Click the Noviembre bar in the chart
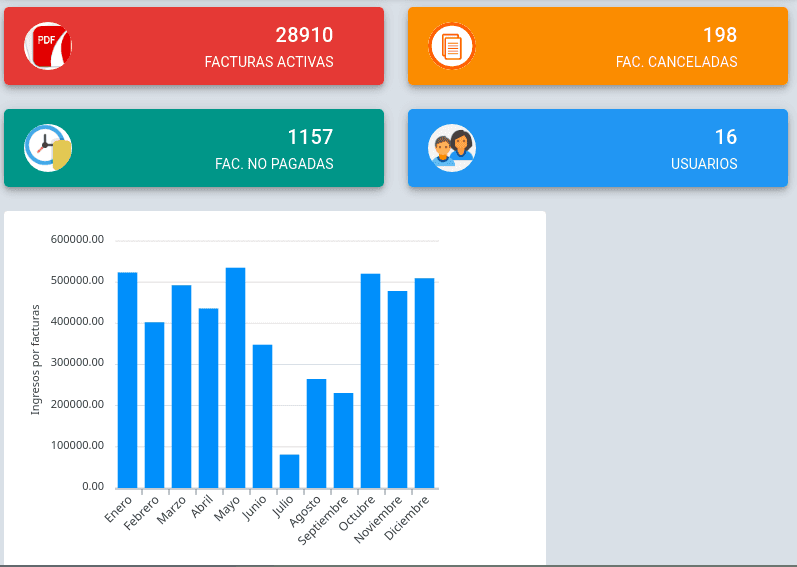797x567 pixels. click(x=397, y=390)
